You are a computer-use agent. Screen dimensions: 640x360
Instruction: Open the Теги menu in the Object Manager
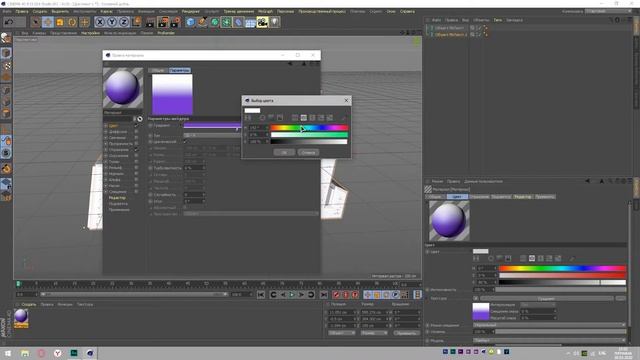[498, 20]
